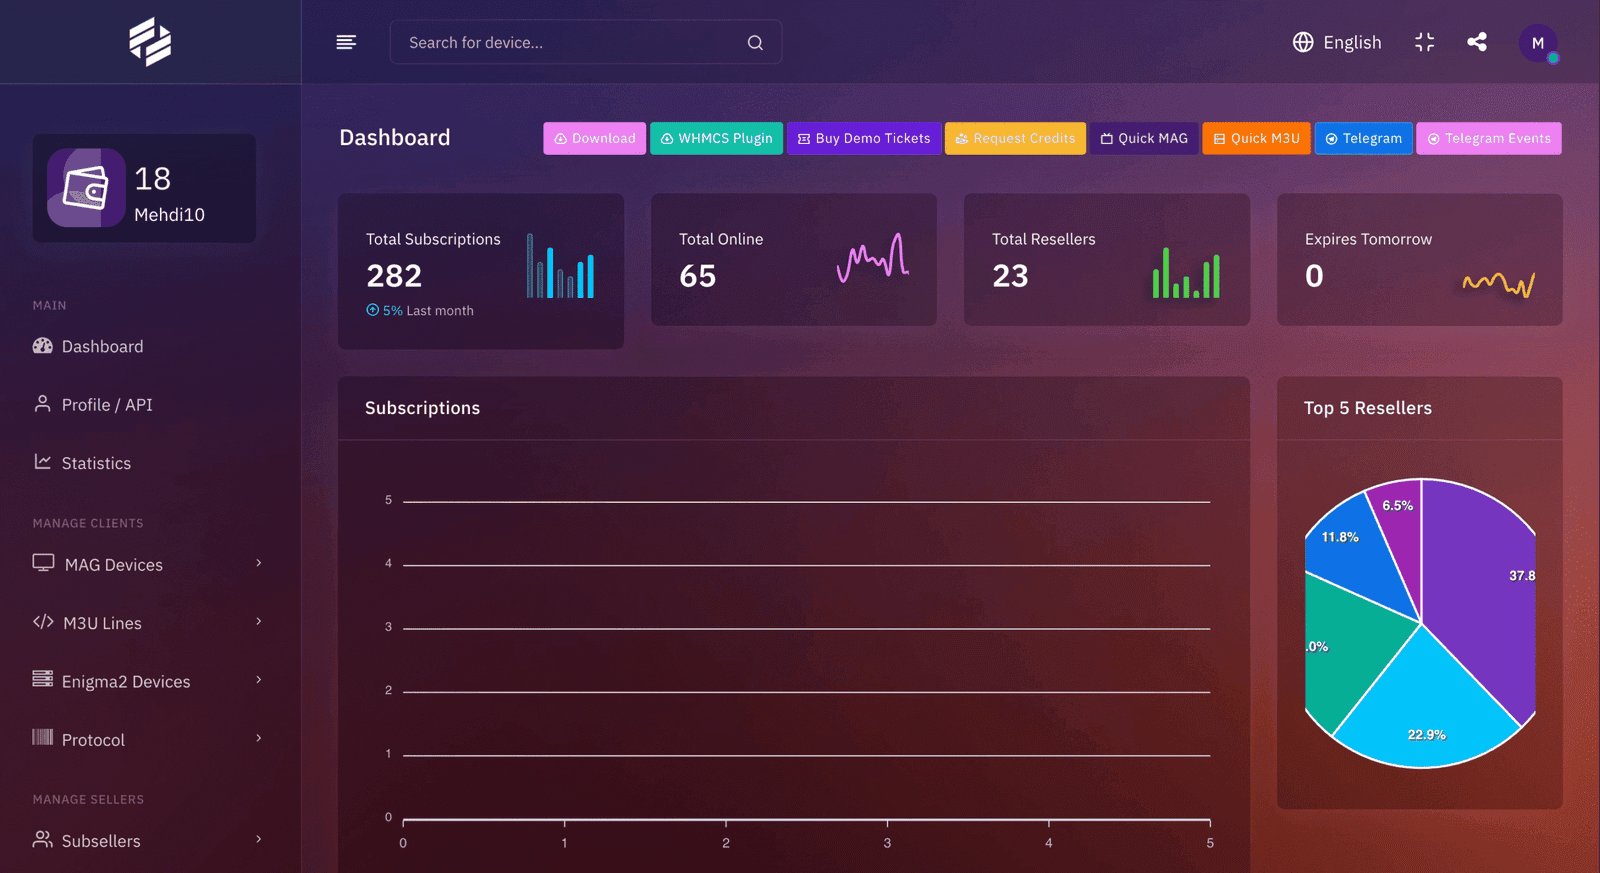Select the 22.9% cyan pie slice
Image resolution: width=1600 pixels, height=873 pixels.
click(1425, 715)
